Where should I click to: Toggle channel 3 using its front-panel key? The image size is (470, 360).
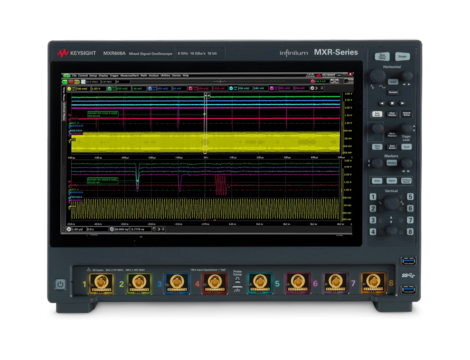point(373,220)
